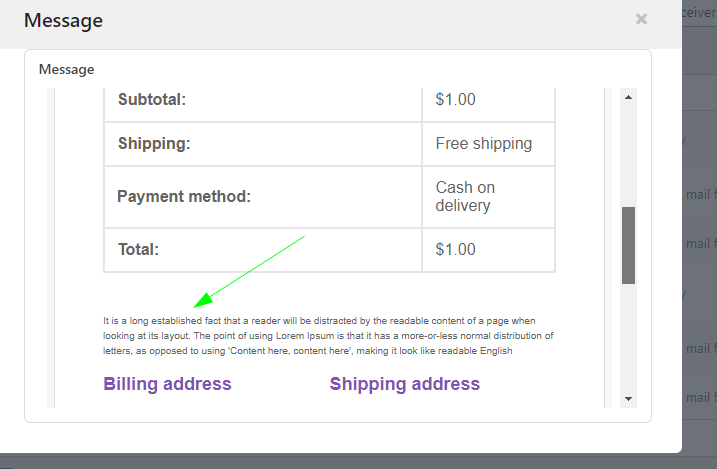This screenshot has width=717, height=469.
Task: Click the Billing address heading
Action: pos(168,384)
